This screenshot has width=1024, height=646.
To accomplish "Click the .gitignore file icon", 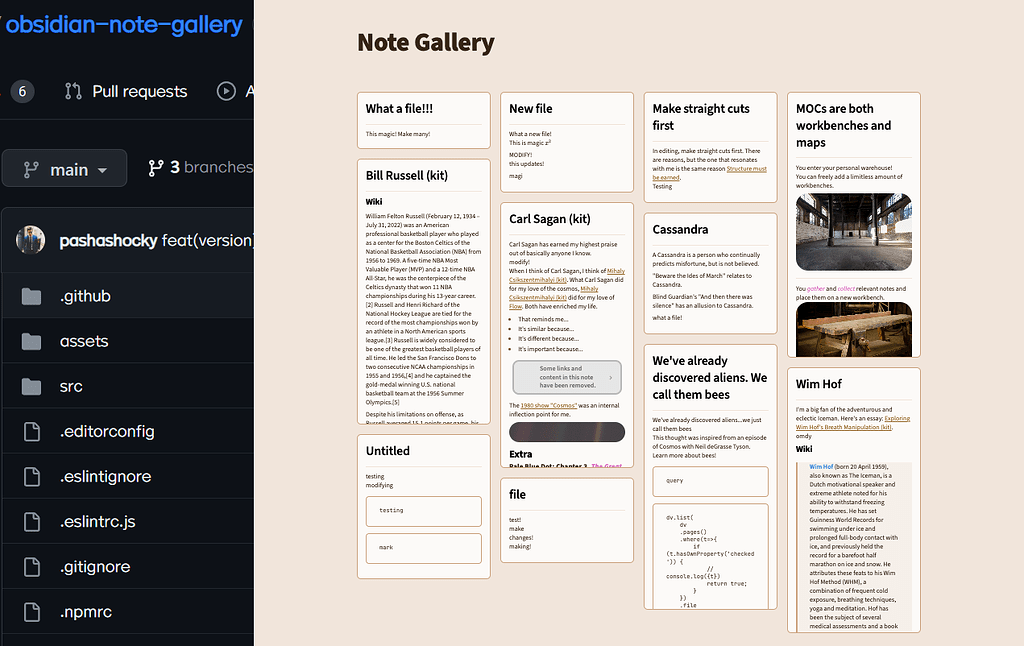I will (x=31, y=566).
